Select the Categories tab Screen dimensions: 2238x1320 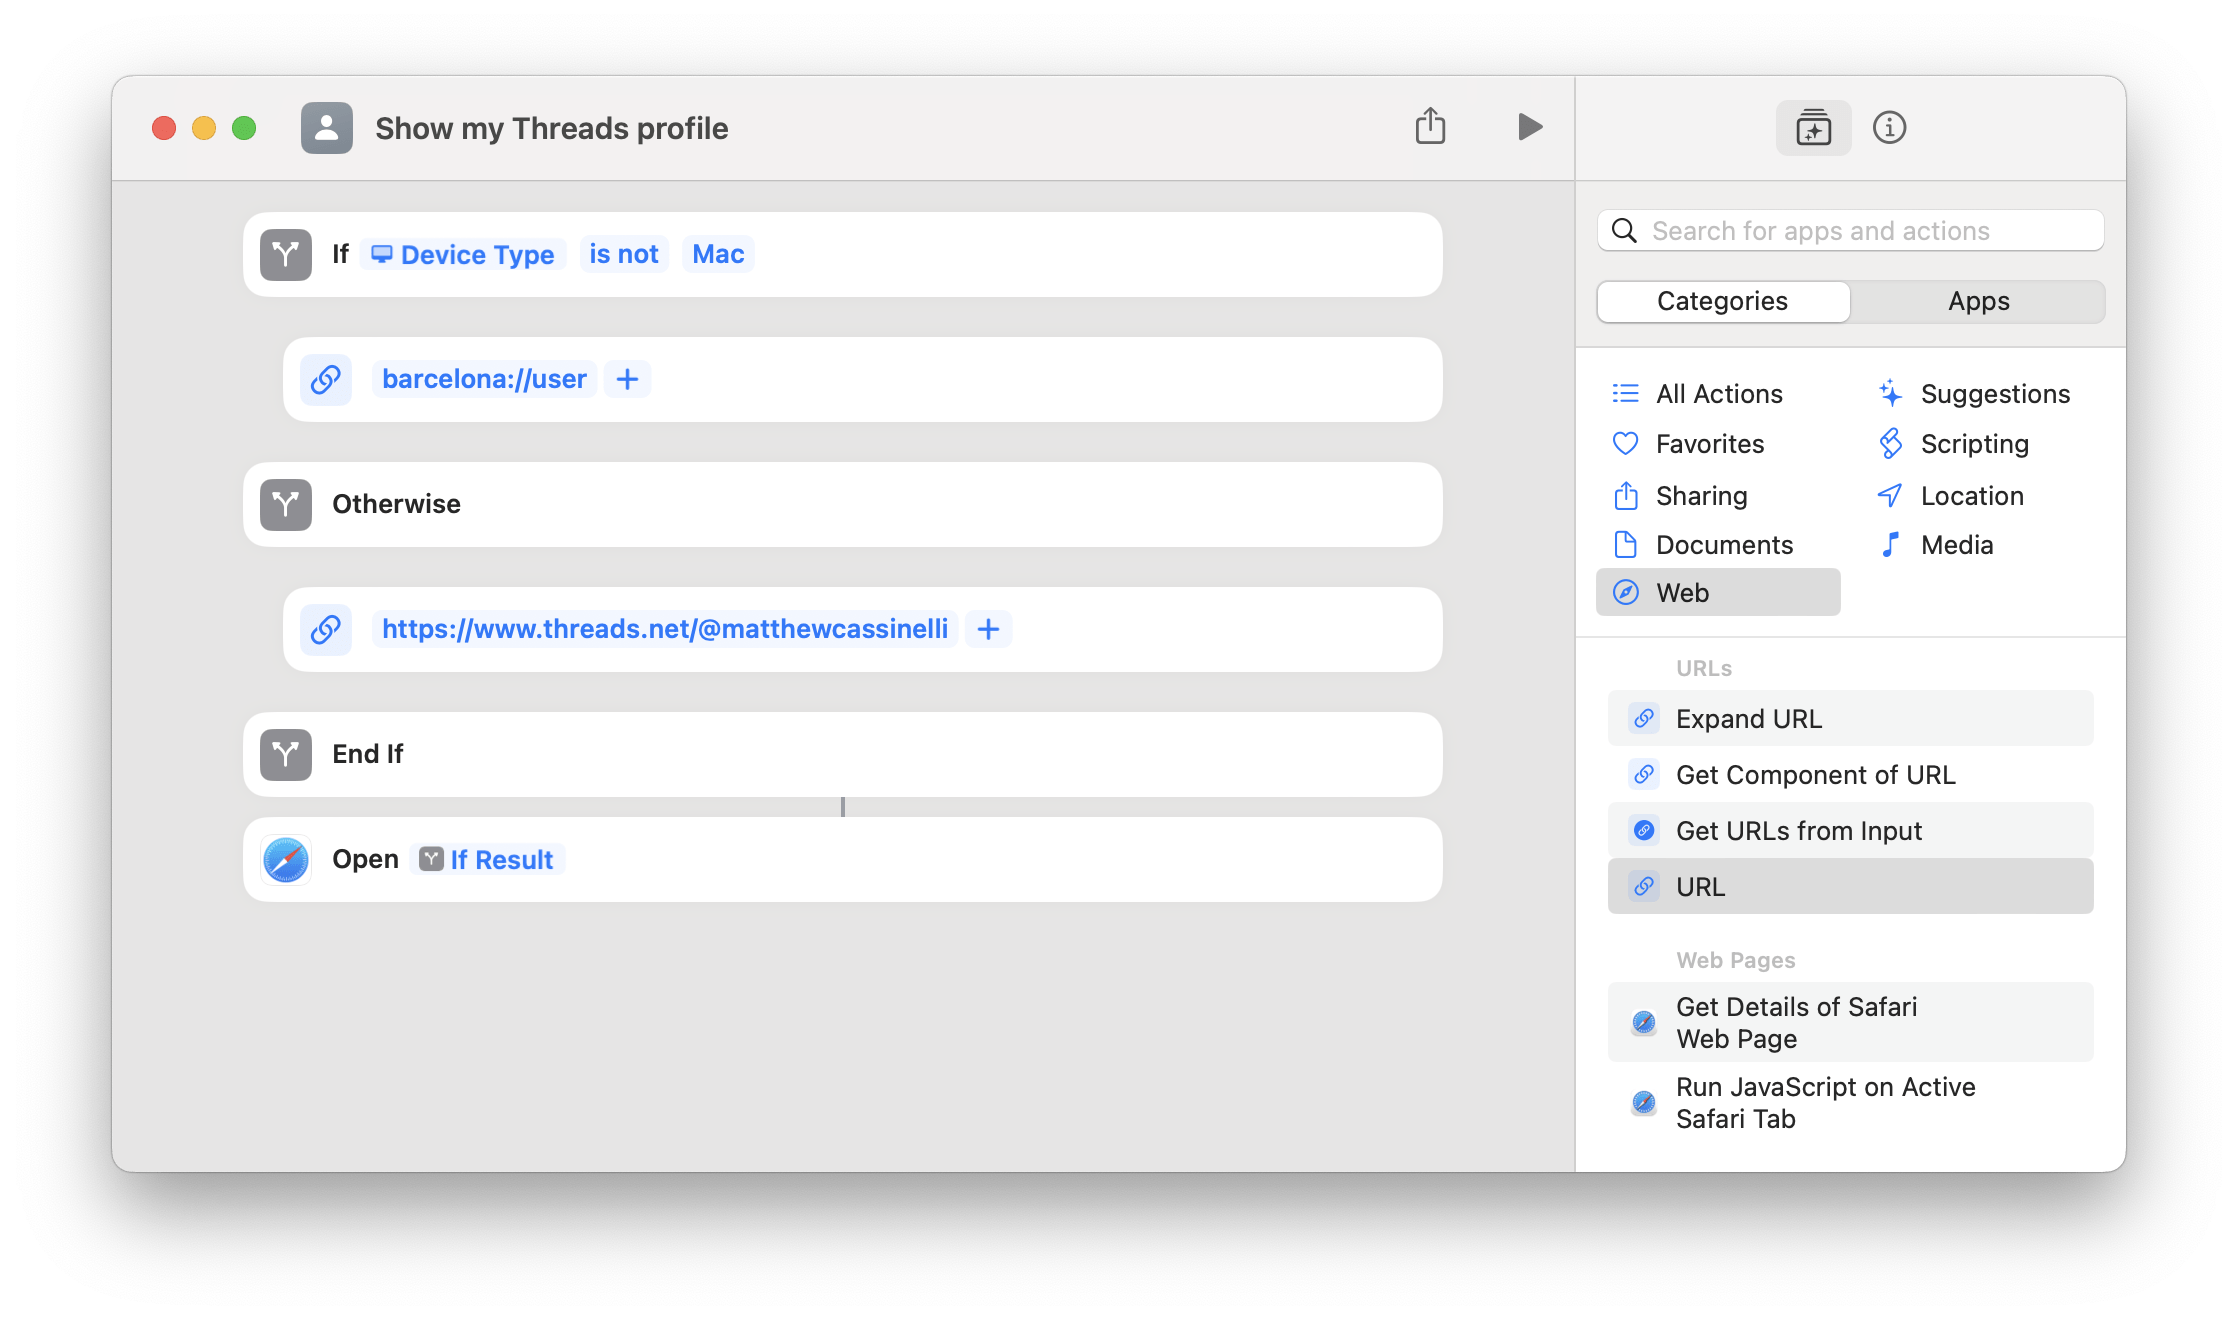pyautogui.click(x=1722, y=301)
